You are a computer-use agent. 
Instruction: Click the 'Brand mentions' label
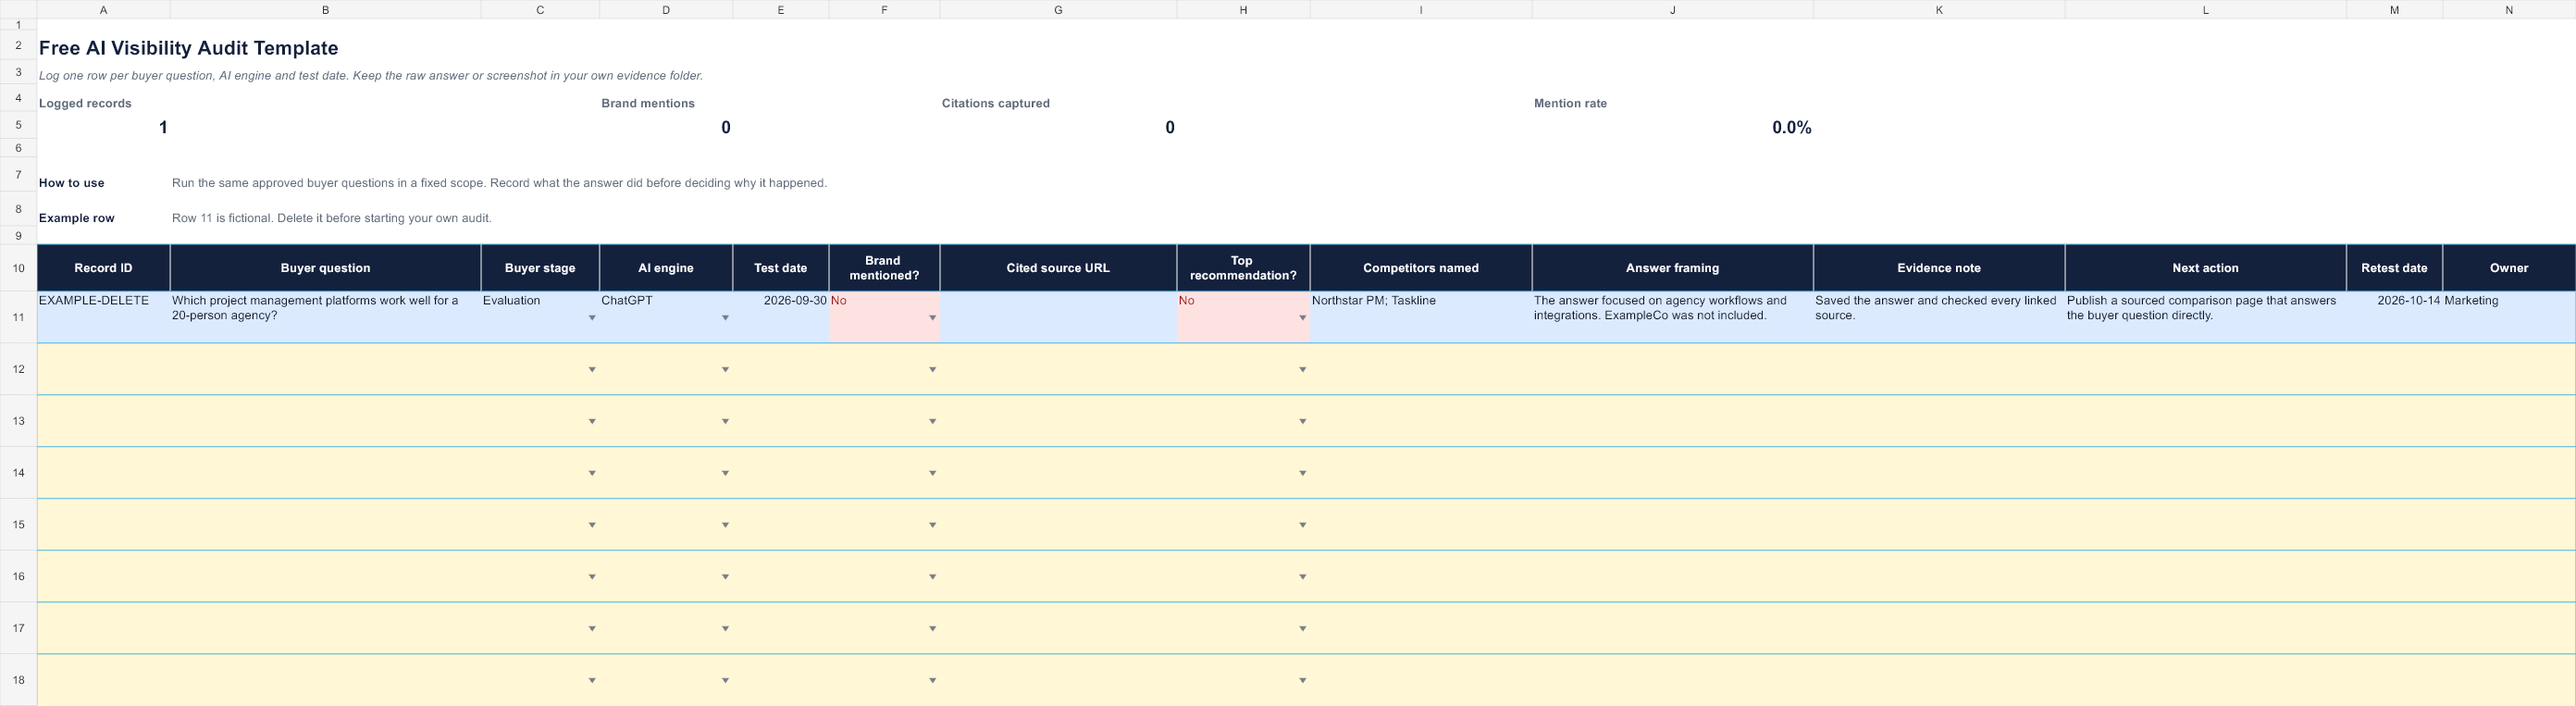648,103
